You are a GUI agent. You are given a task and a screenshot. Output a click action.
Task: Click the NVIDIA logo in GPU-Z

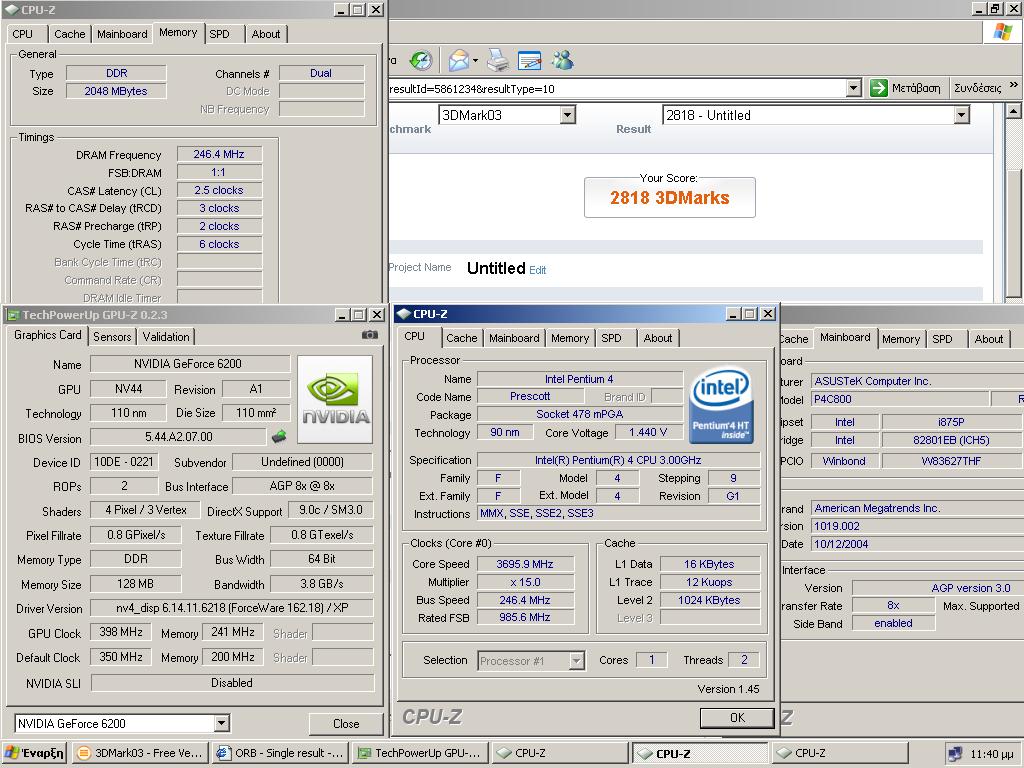tap(335, 399)
